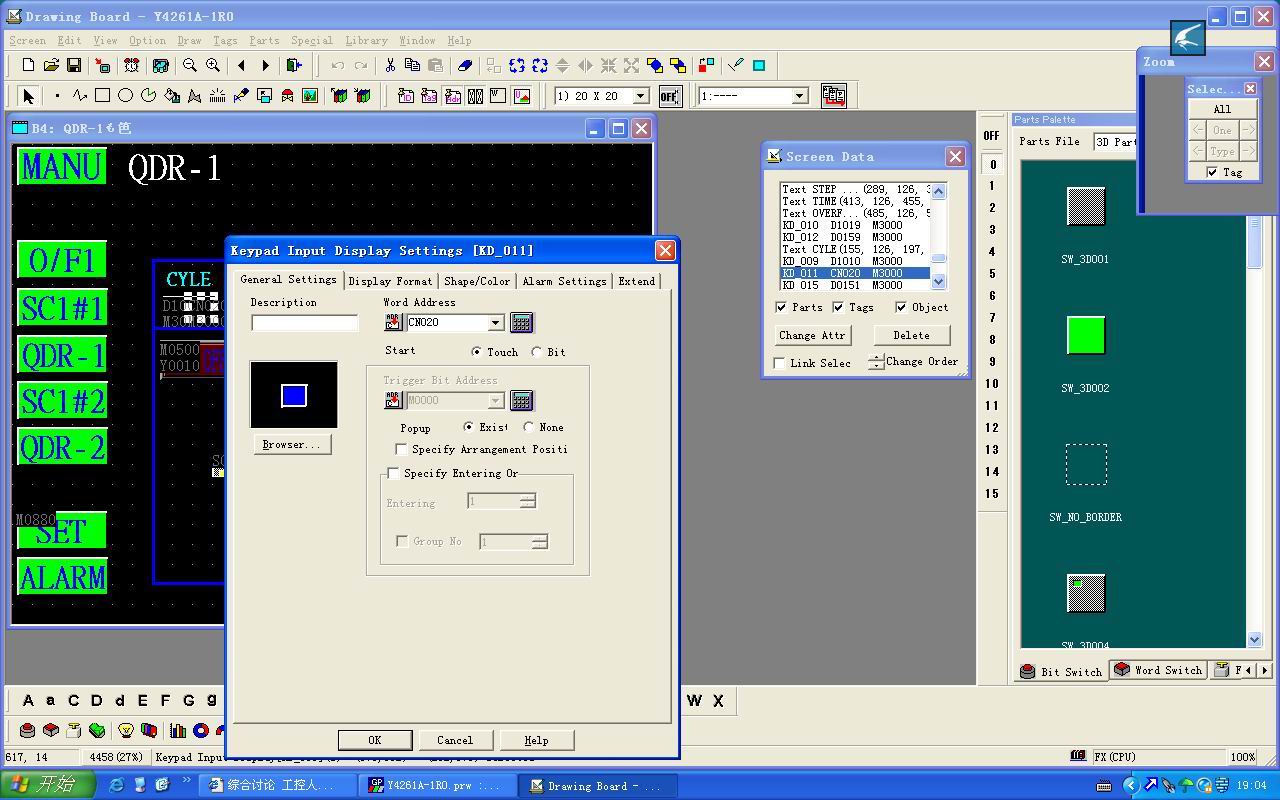This screenshot has height=800, width=1280.
Task: Select the circle drawing tool
Action: (x=125, y=96)
